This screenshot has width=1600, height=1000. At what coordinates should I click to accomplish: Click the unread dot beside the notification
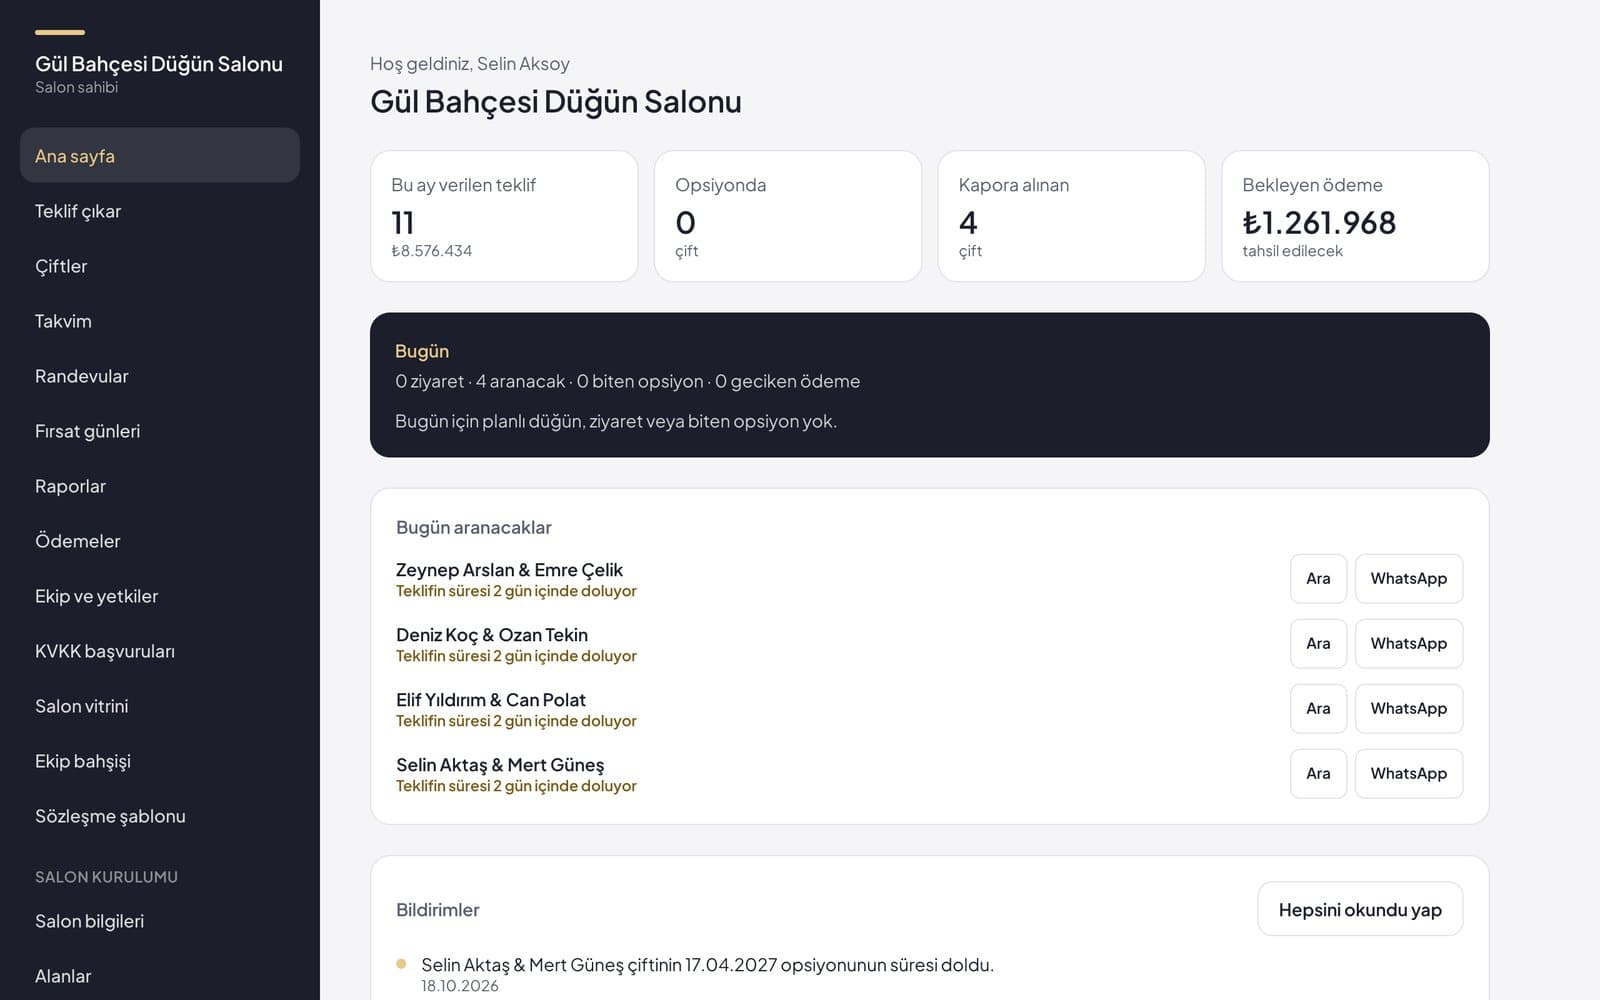pyautogui.click(x=401, y=964)
